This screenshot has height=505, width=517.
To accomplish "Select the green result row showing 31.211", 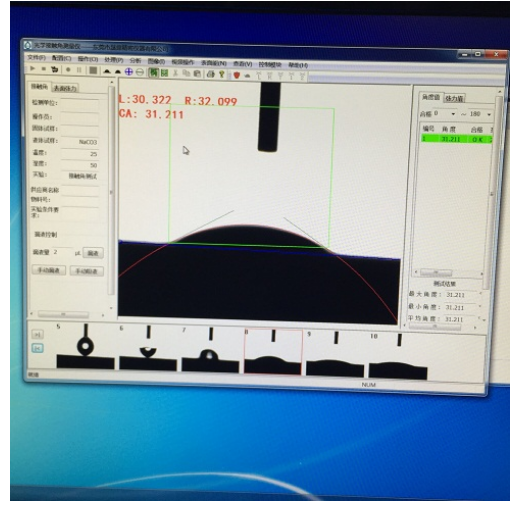I will coord(456,139).
